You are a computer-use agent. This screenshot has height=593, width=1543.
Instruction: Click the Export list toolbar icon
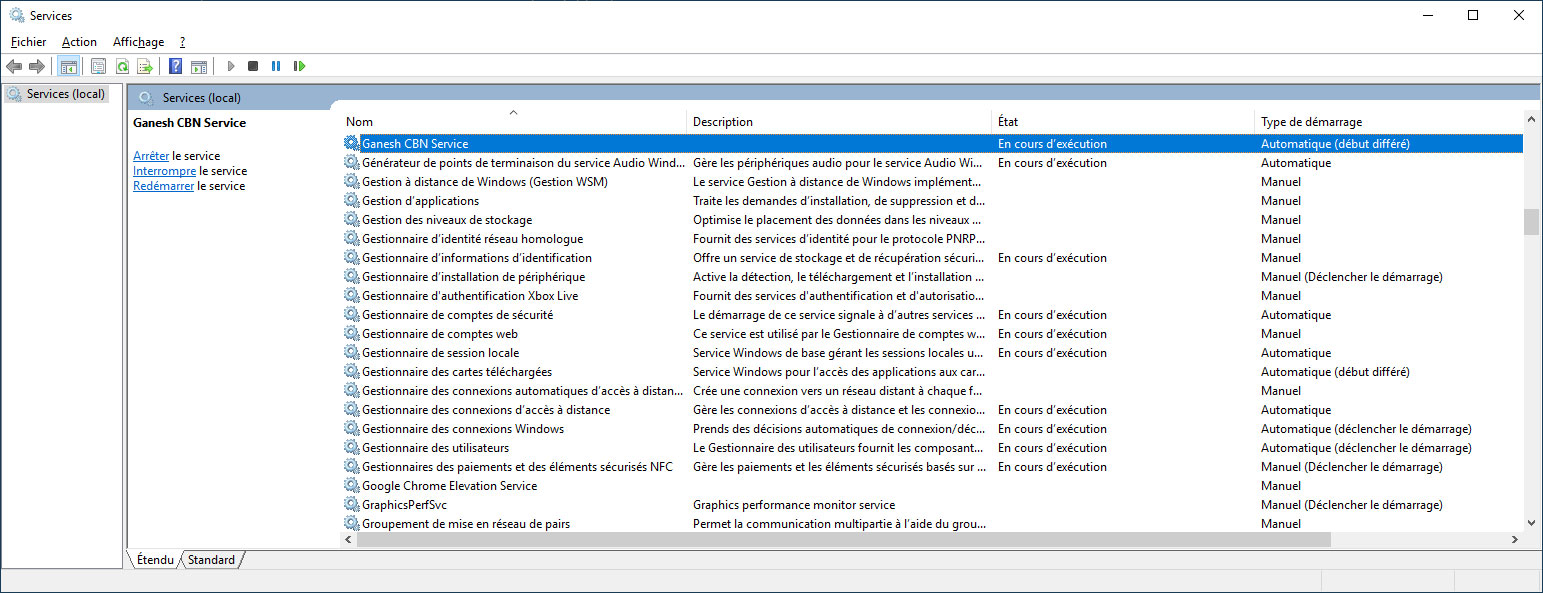point(145,66)
